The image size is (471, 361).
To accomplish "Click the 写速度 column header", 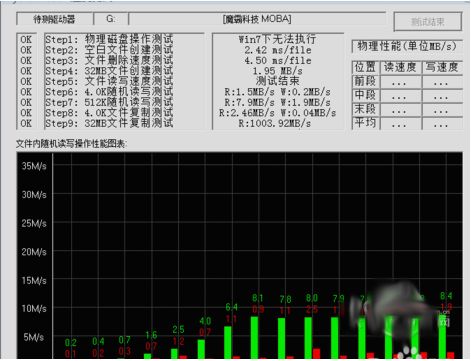I will pyautogui.click(x=442, y=67).
